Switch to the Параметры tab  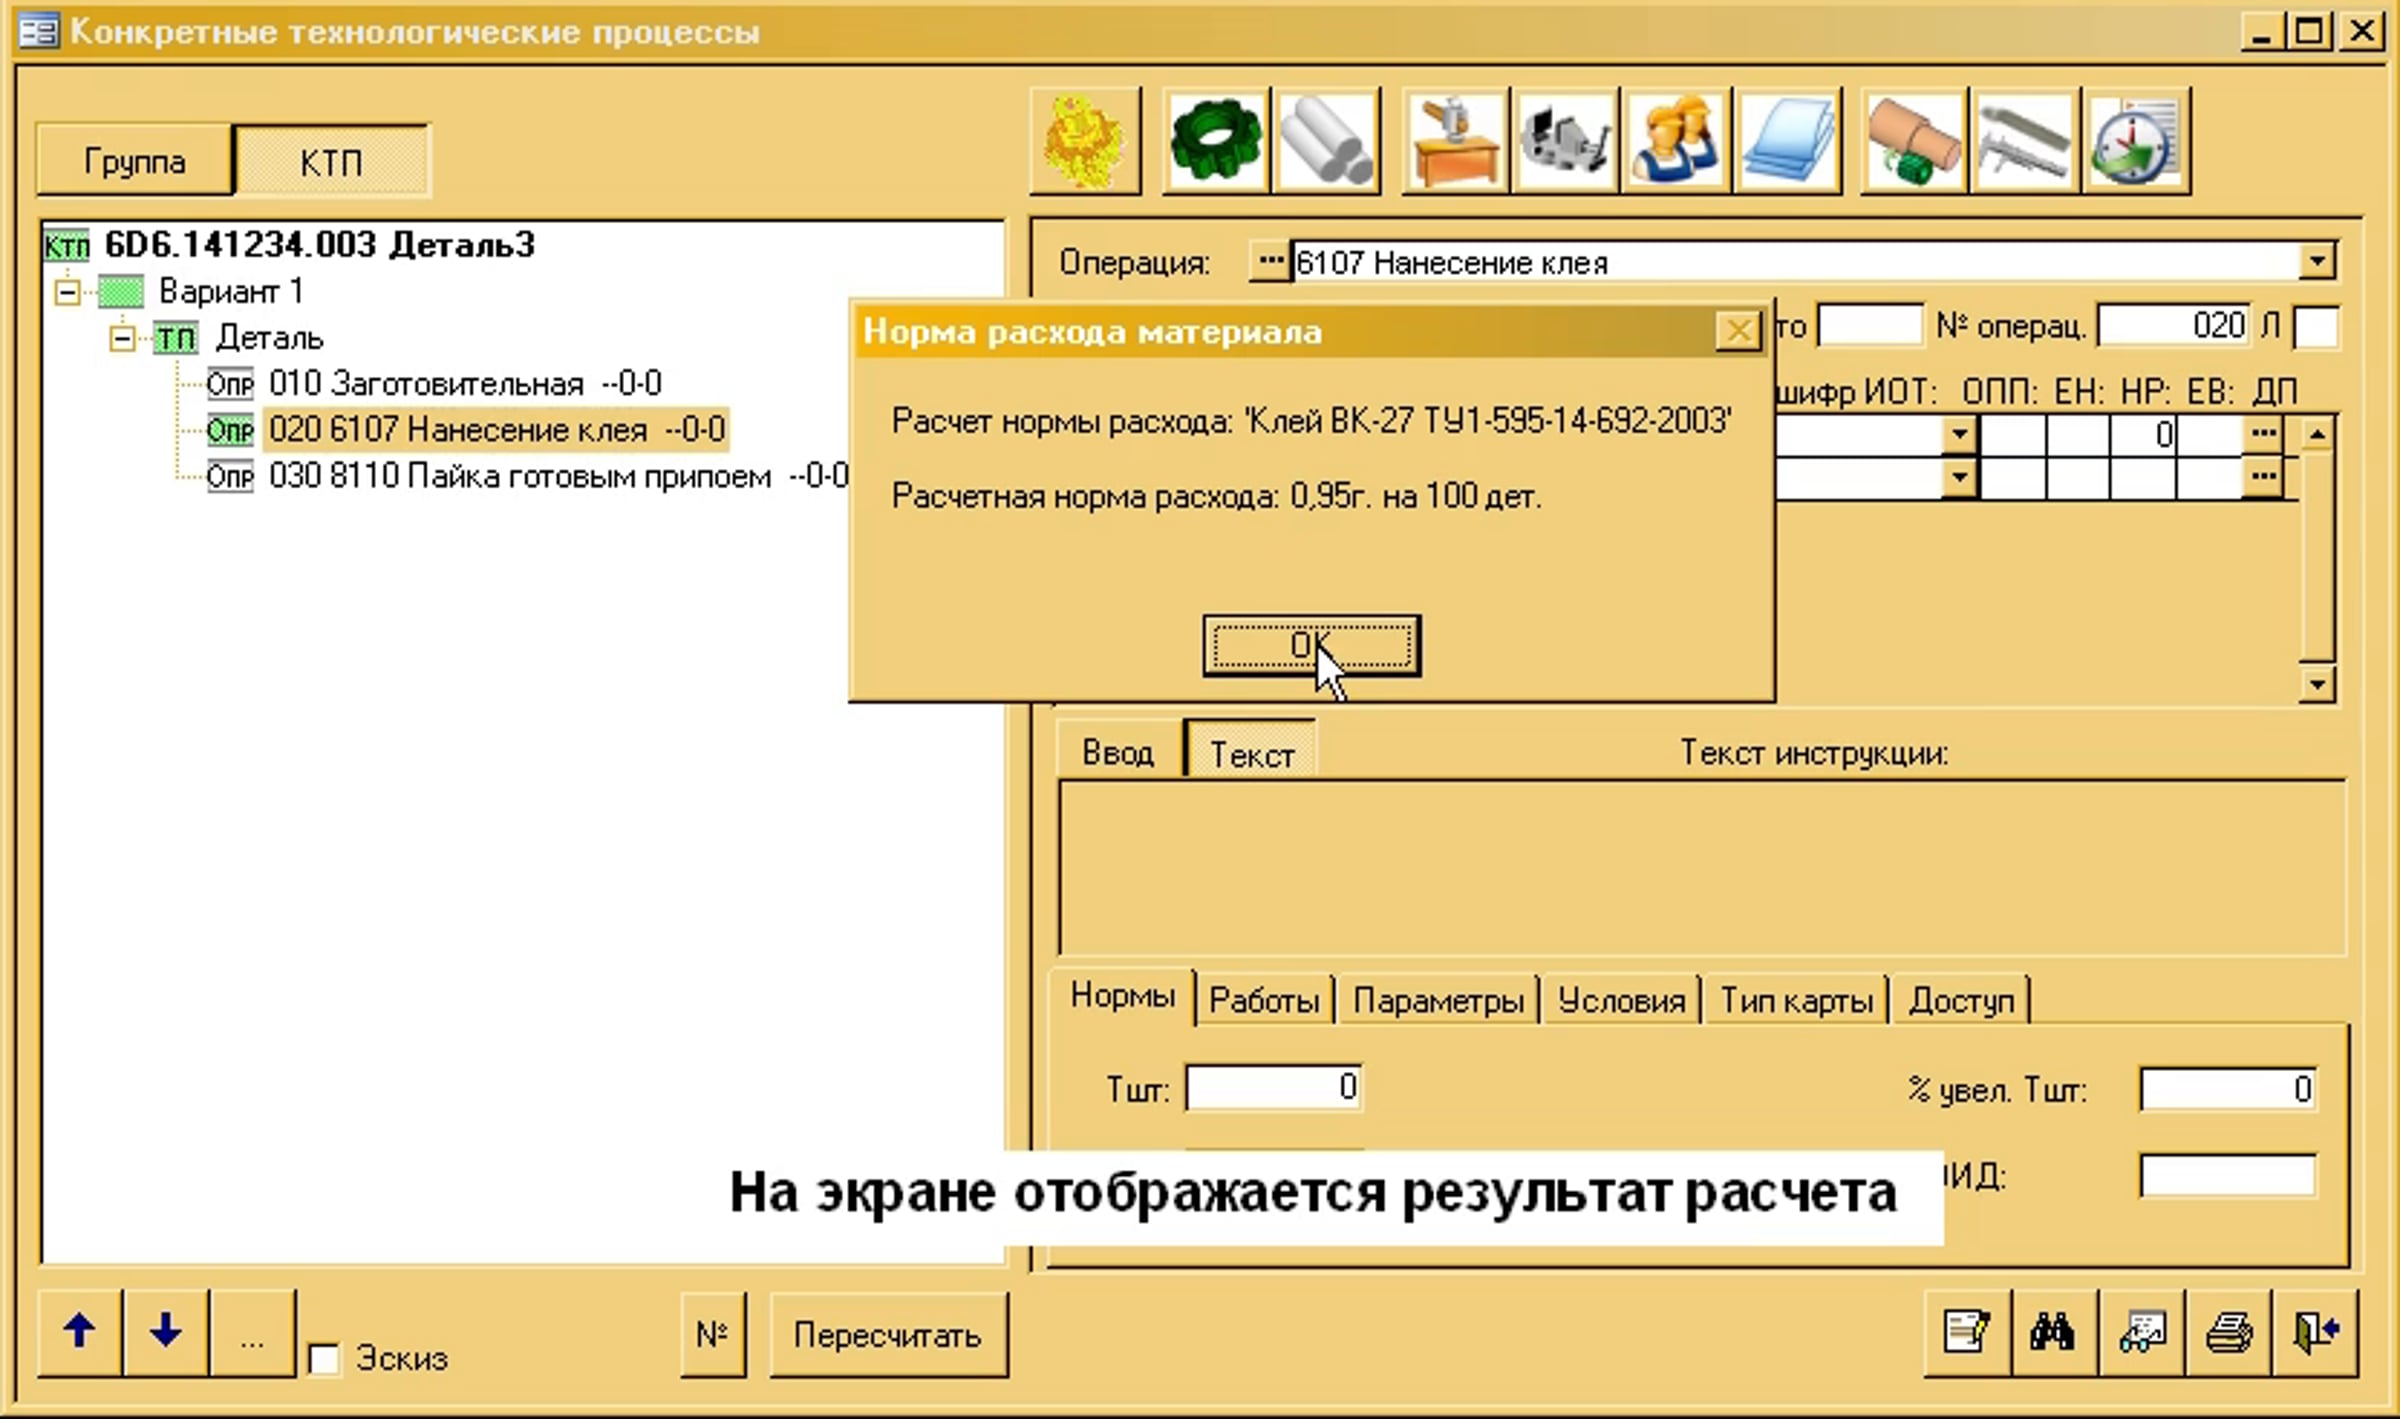coord(1437,1001)
